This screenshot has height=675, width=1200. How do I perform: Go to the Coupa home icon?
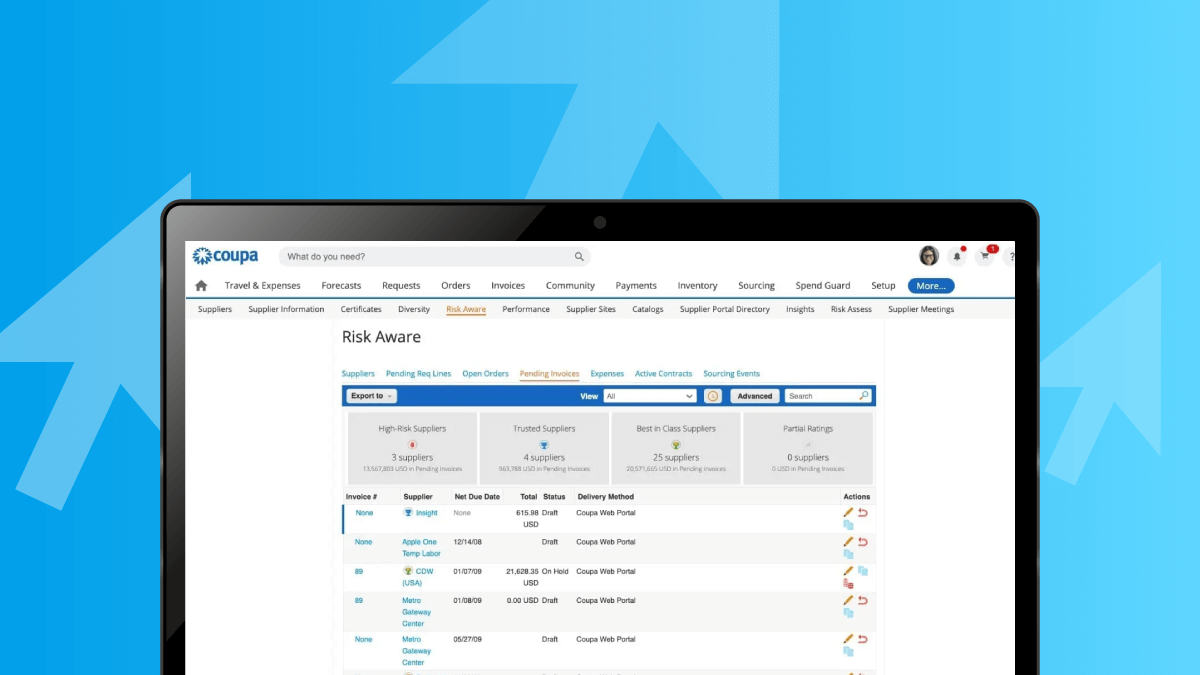click(201, 286)
